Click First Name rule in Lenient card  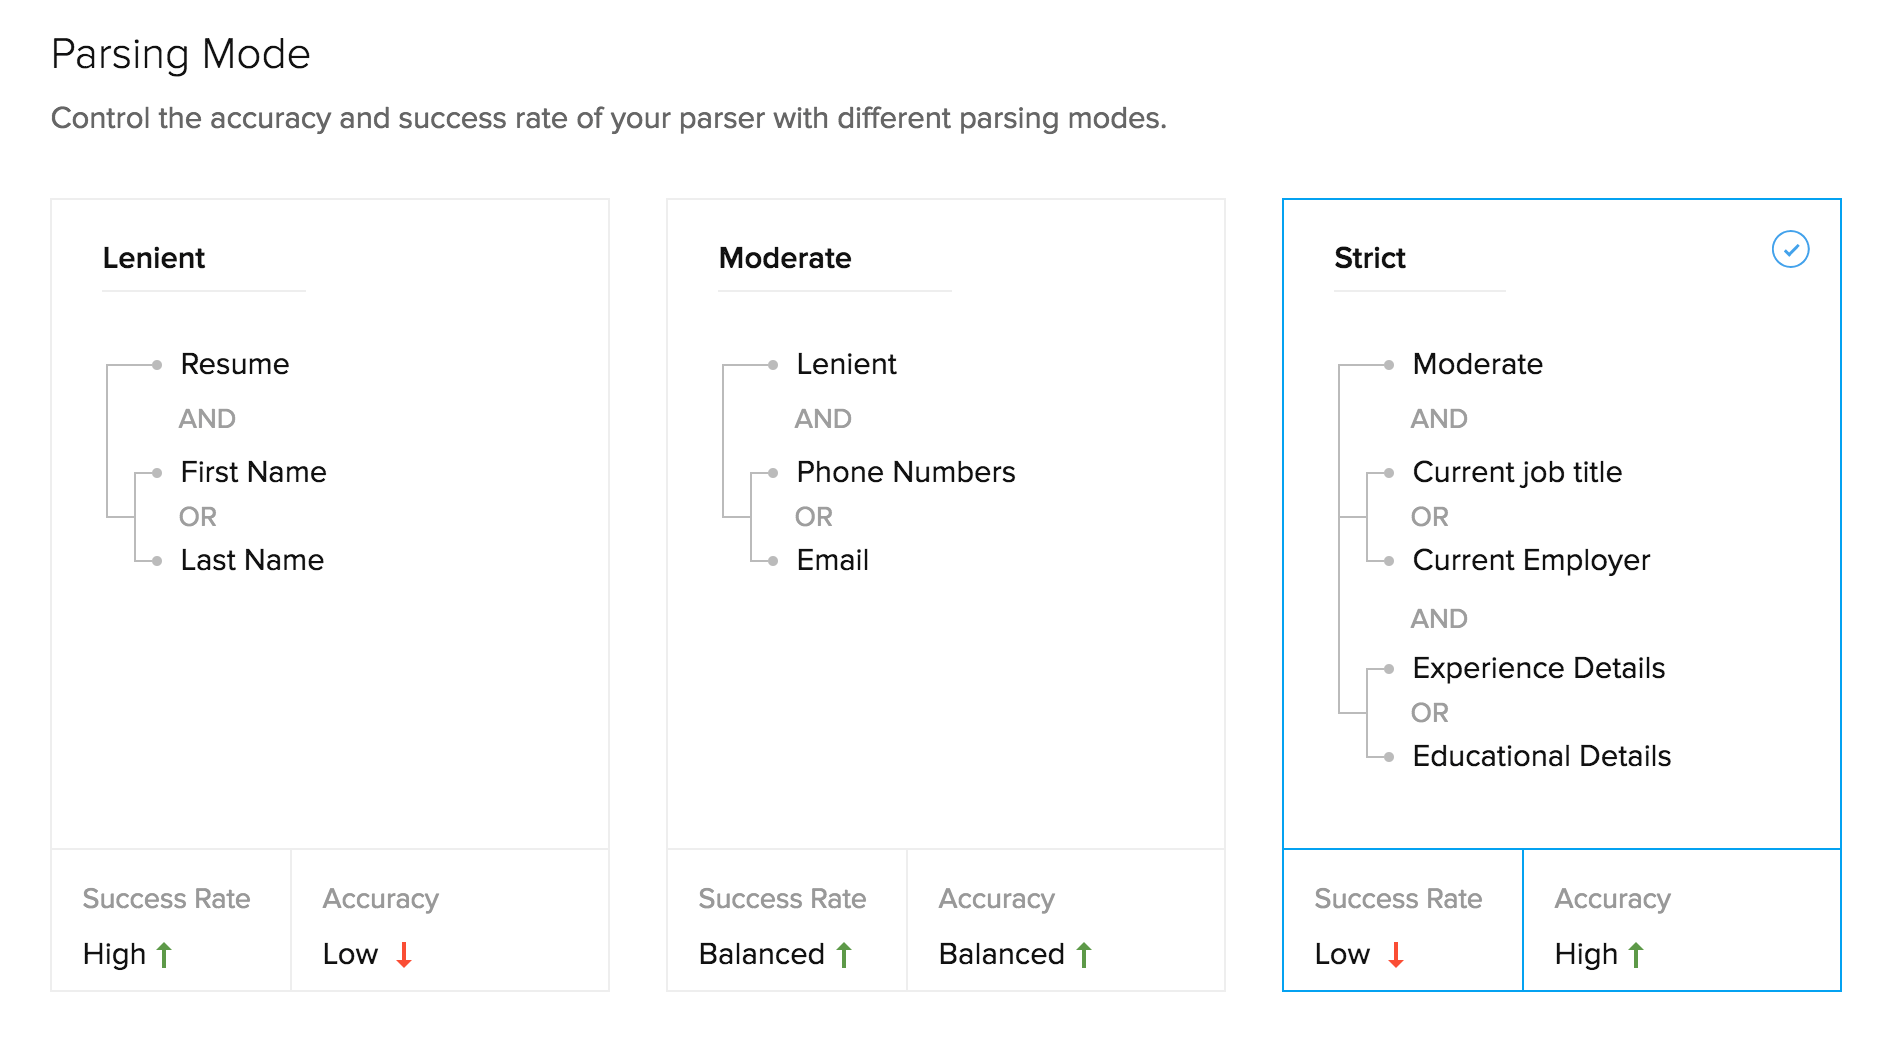254,472
